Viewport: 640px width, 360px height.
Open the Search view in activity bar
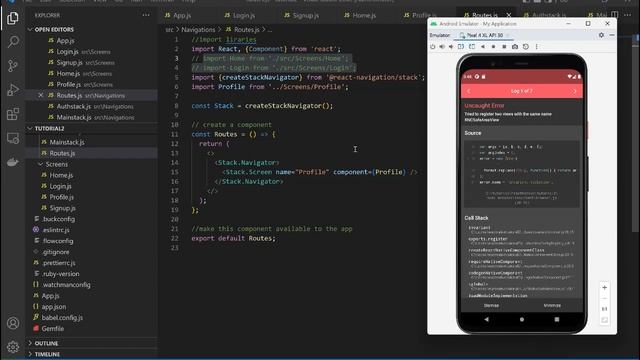point(13,42)
